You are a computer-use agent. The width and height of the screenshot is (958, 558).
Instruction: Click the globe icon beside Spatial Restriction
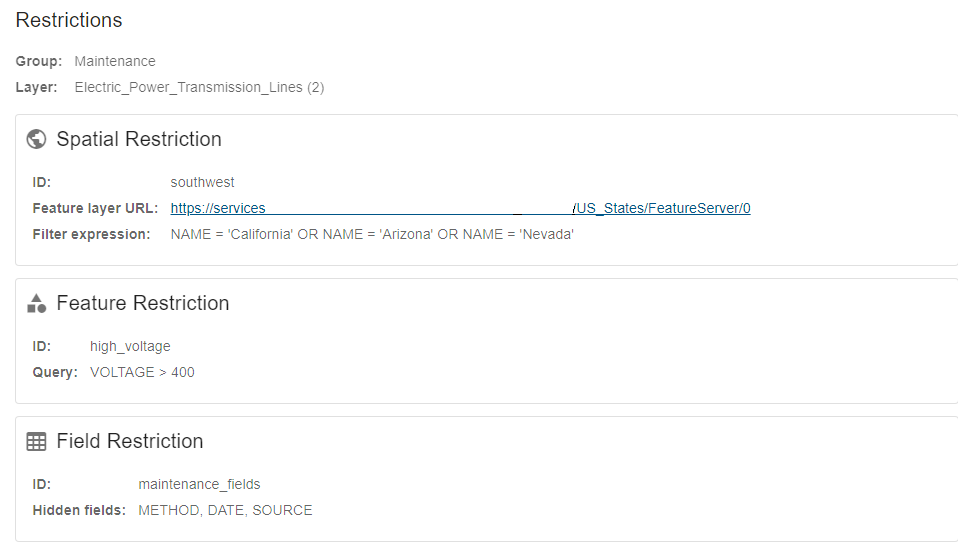(36, 139)
